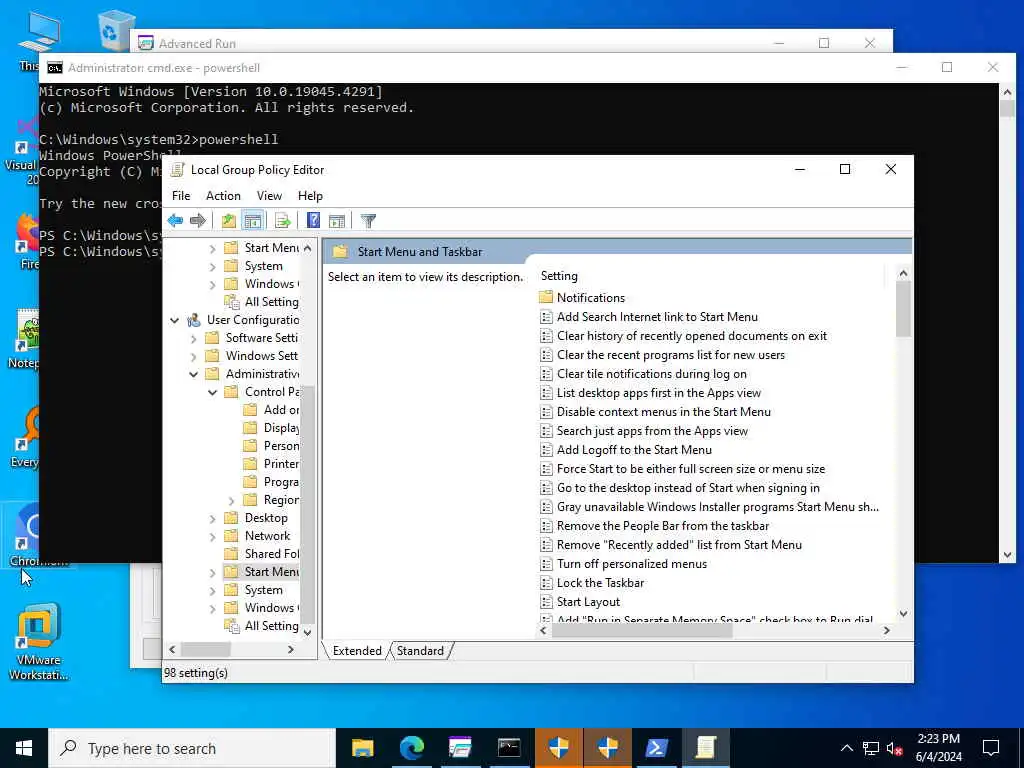Click the muted volume tray icon
Image resolution: width=1024 pixels, height=768 pixels.
click(x=894, y=748)
